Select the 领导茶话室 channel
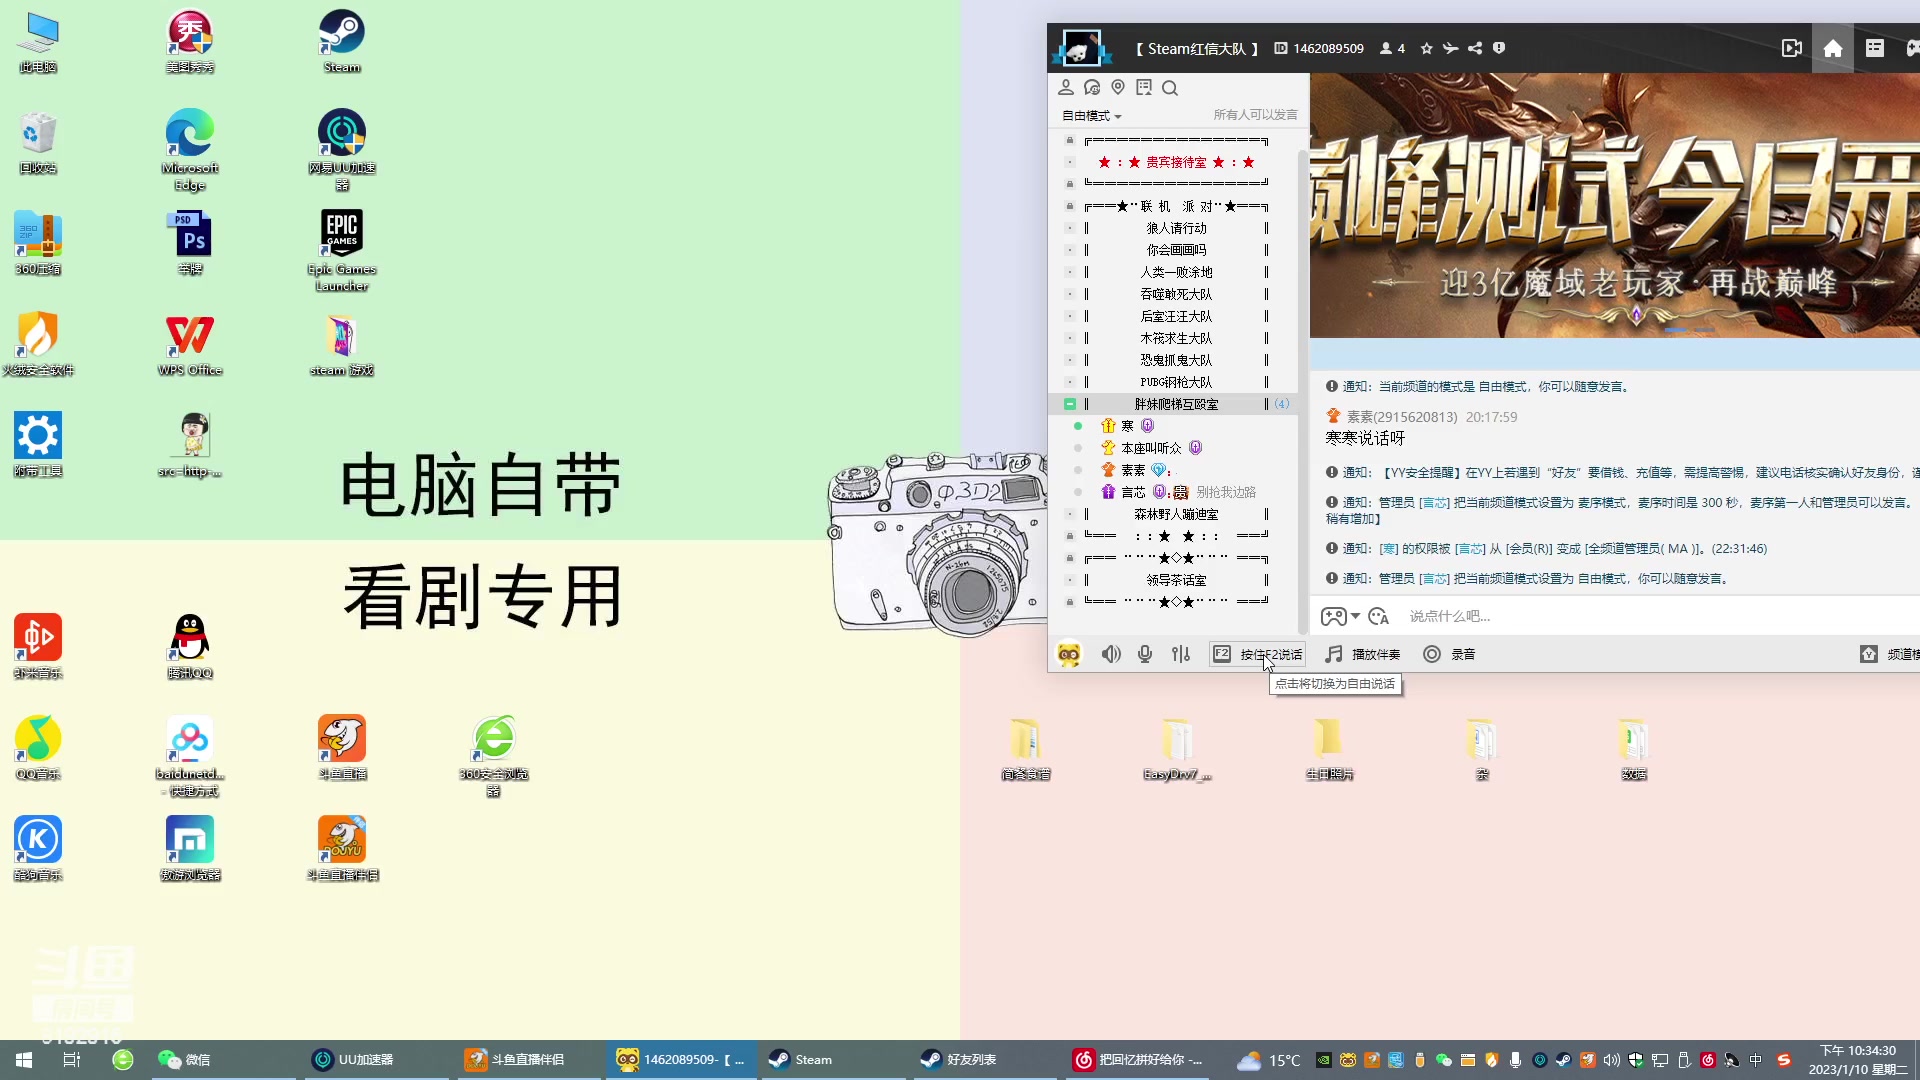The width and height of the screenshot is (1920, 1080). pos(1176,580)
